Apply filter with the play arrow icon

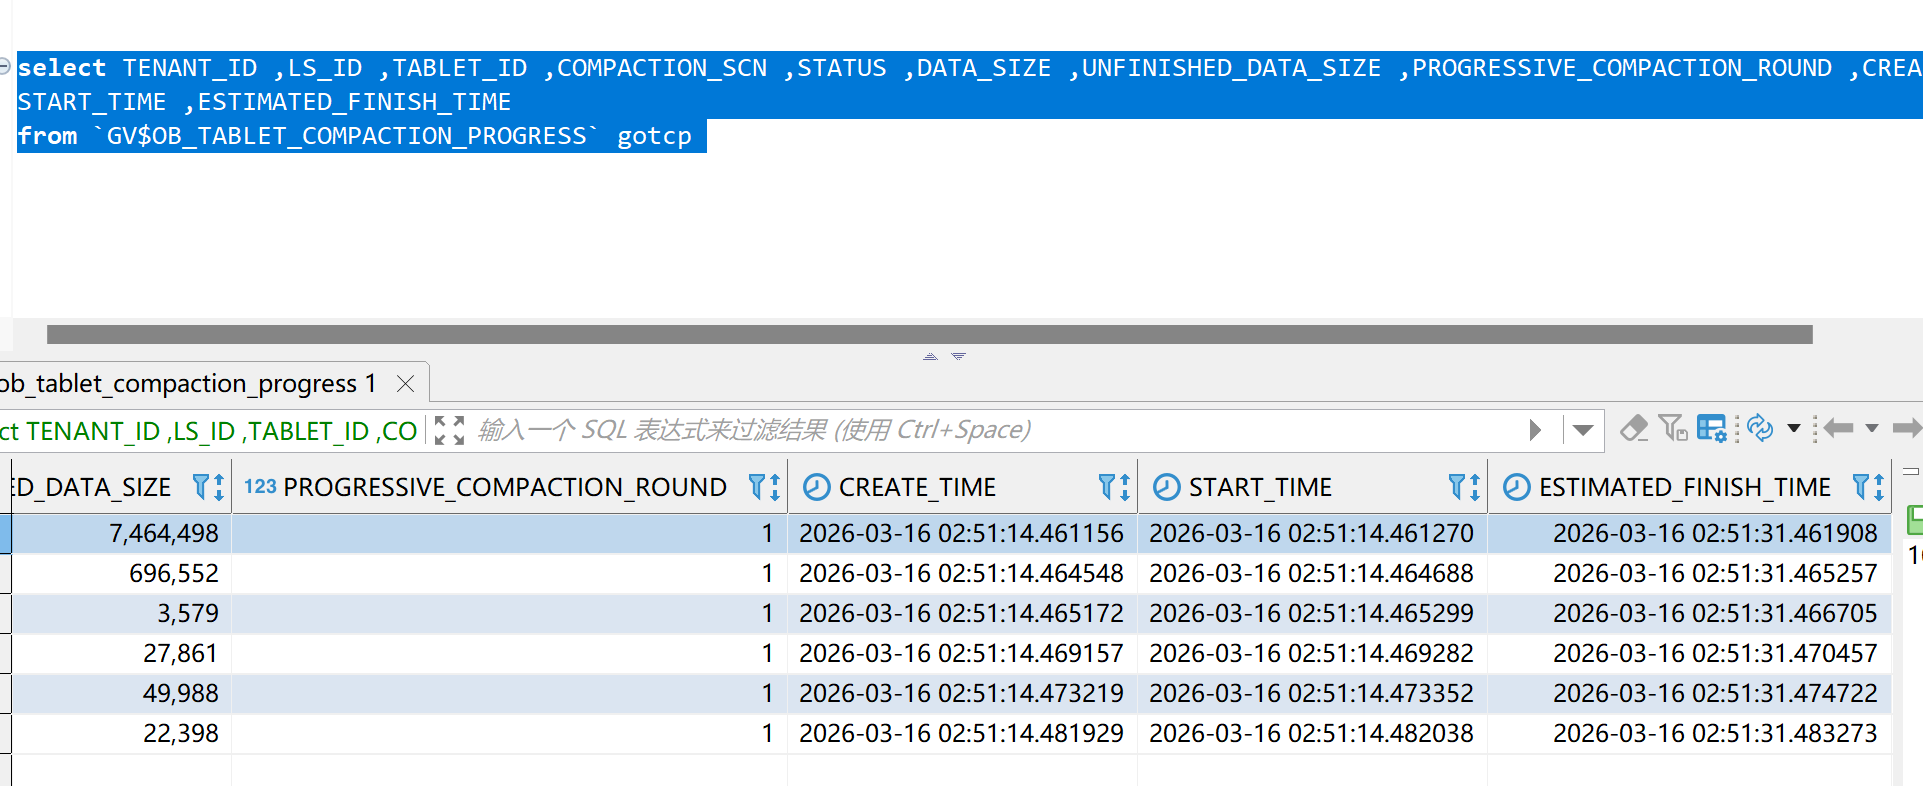[1535, 430]
